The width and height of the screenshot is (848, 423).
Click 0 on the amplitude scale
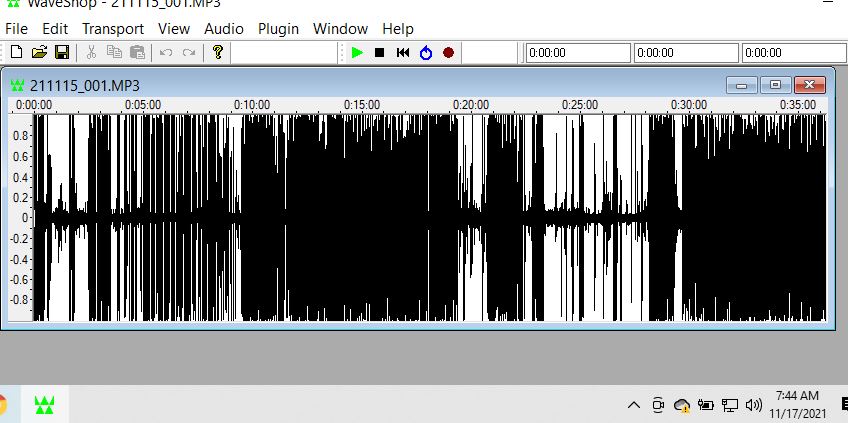(x=25, y=218)
